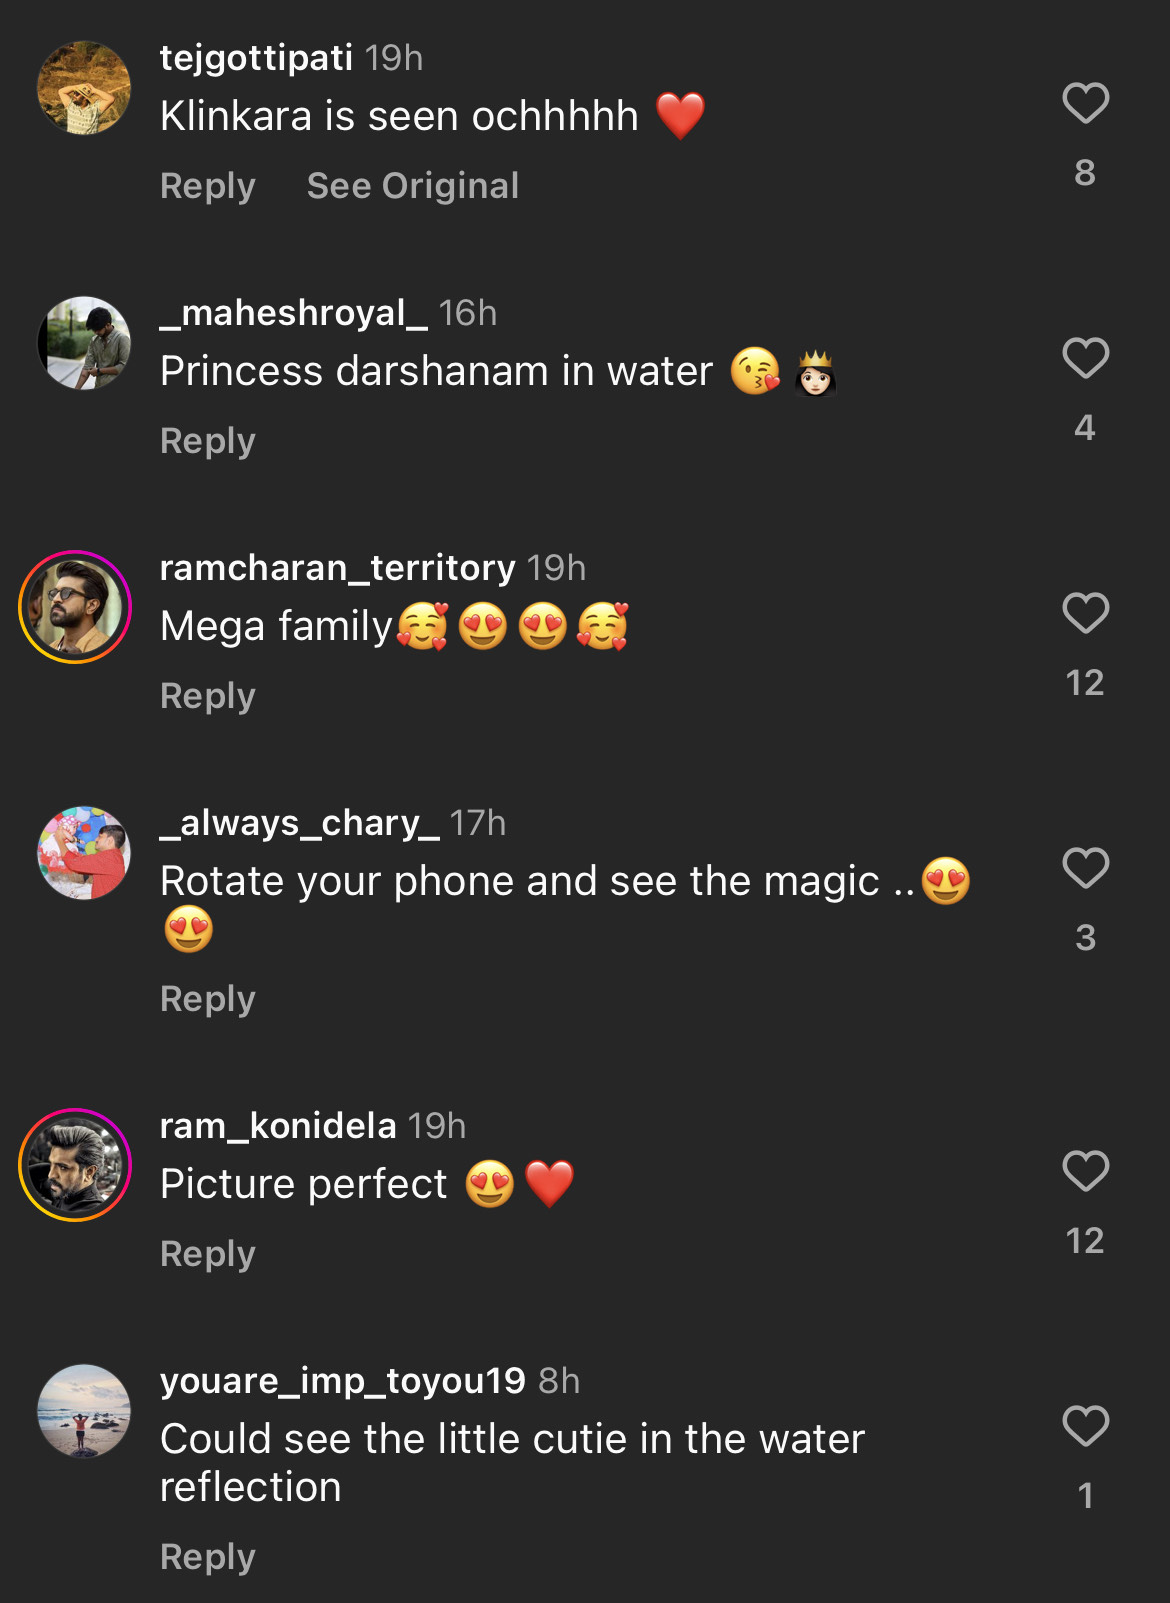Heart ram_konidela's Picture perfect comment

1085,1171
